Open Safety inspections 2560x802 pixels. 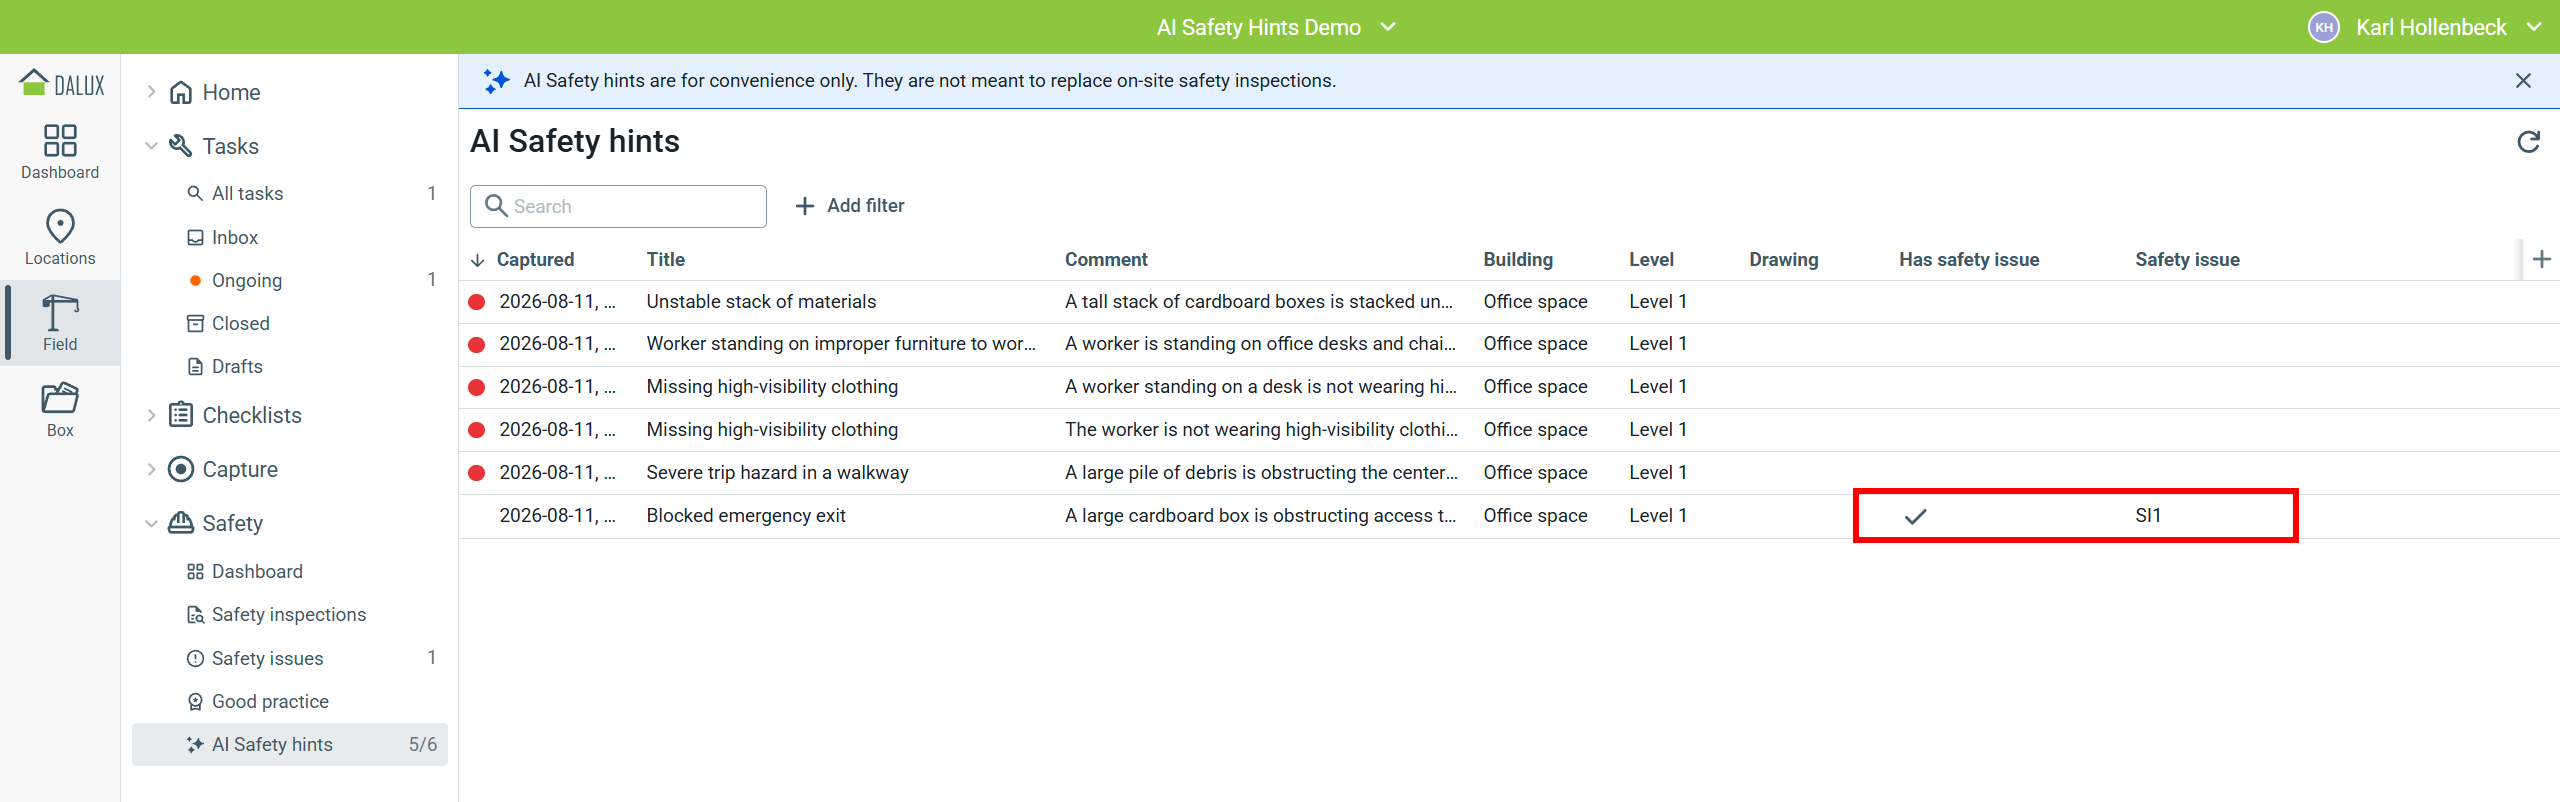point(290,615)
